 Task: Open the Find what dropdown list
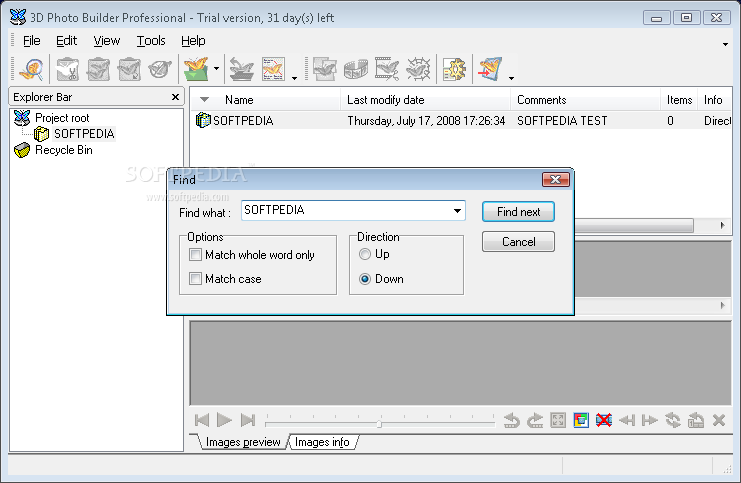point(457,210)
